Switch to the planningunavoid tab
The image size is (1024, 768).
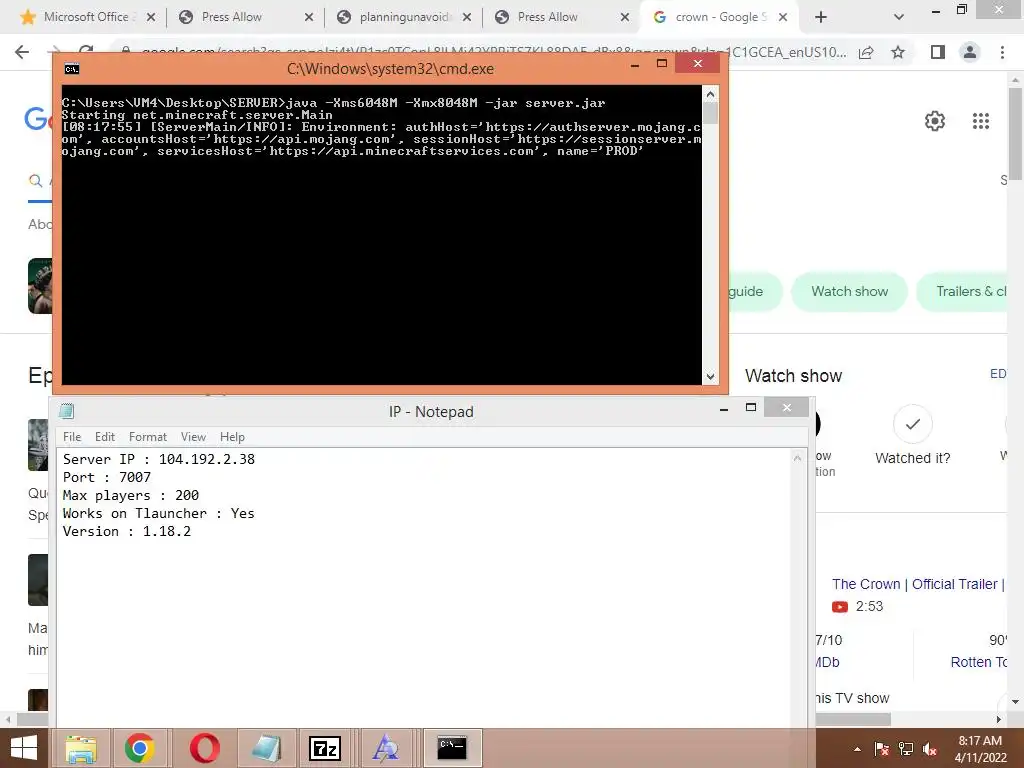tap(404, 18)
